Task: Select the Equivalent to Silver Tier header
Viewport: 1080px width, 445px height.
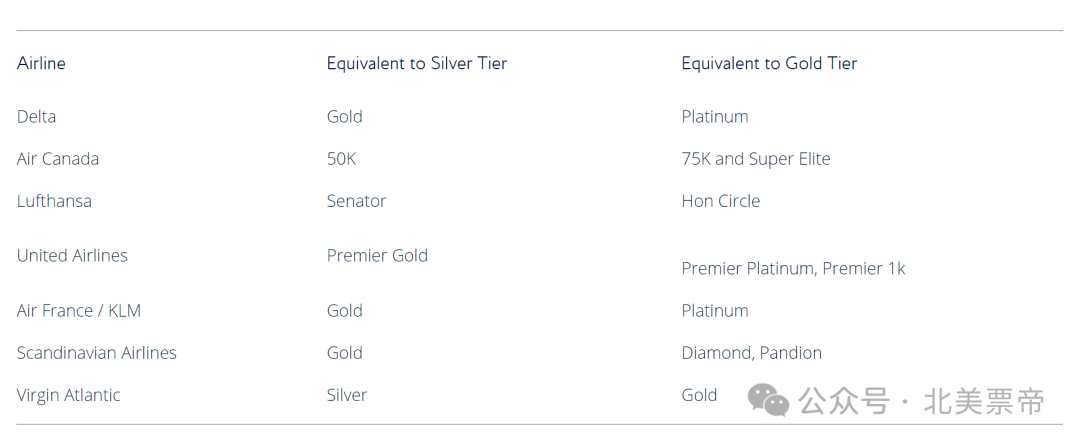Action: click(x=417, y=63)
